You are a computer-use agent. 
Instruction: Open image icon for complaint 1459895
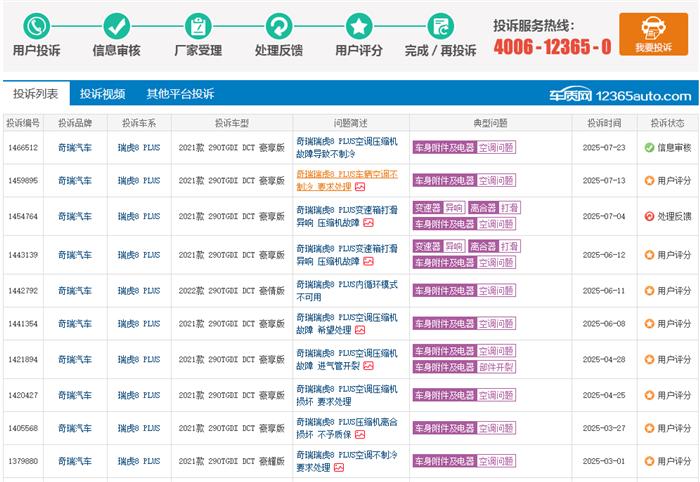pyautogui.click(x=362, y=187)
